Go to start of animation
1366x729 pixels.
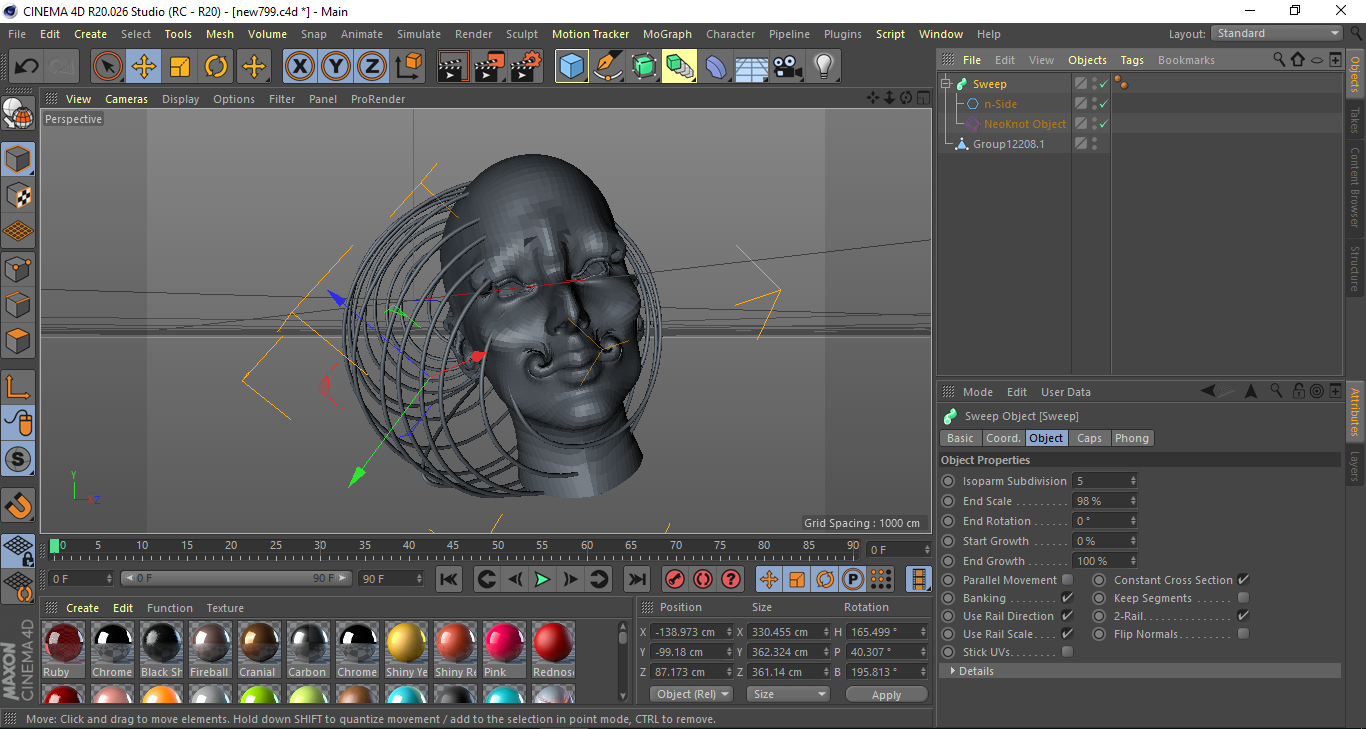click(x=449, y=579)
